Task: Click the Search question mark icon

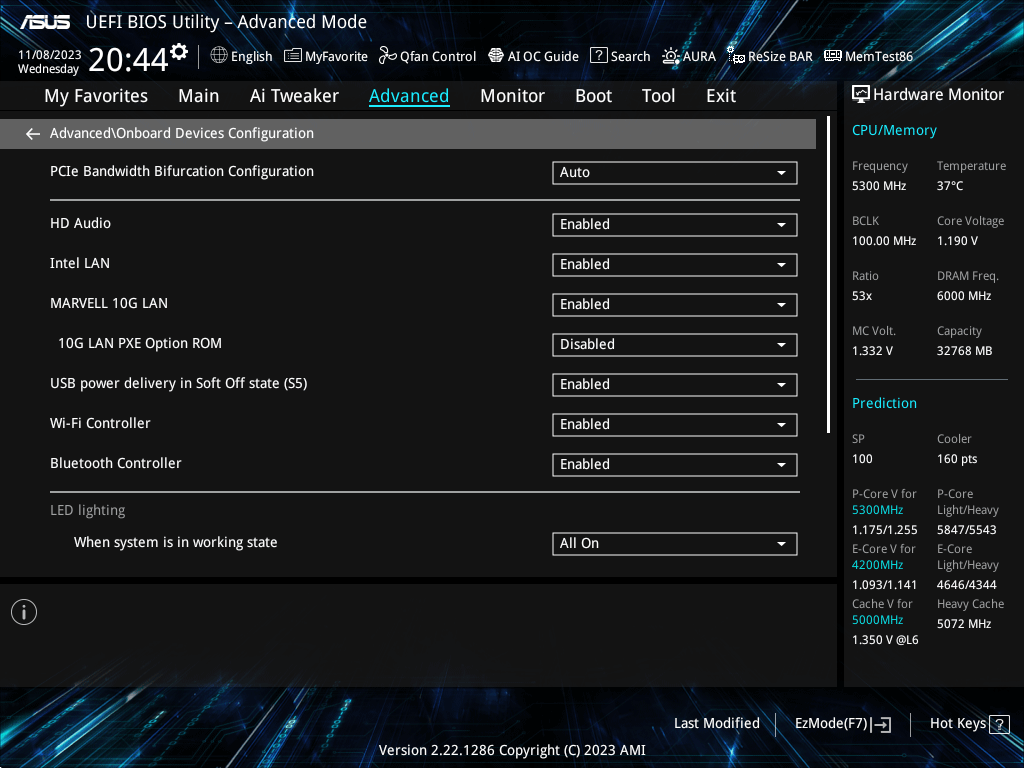Action: [598, 56]
